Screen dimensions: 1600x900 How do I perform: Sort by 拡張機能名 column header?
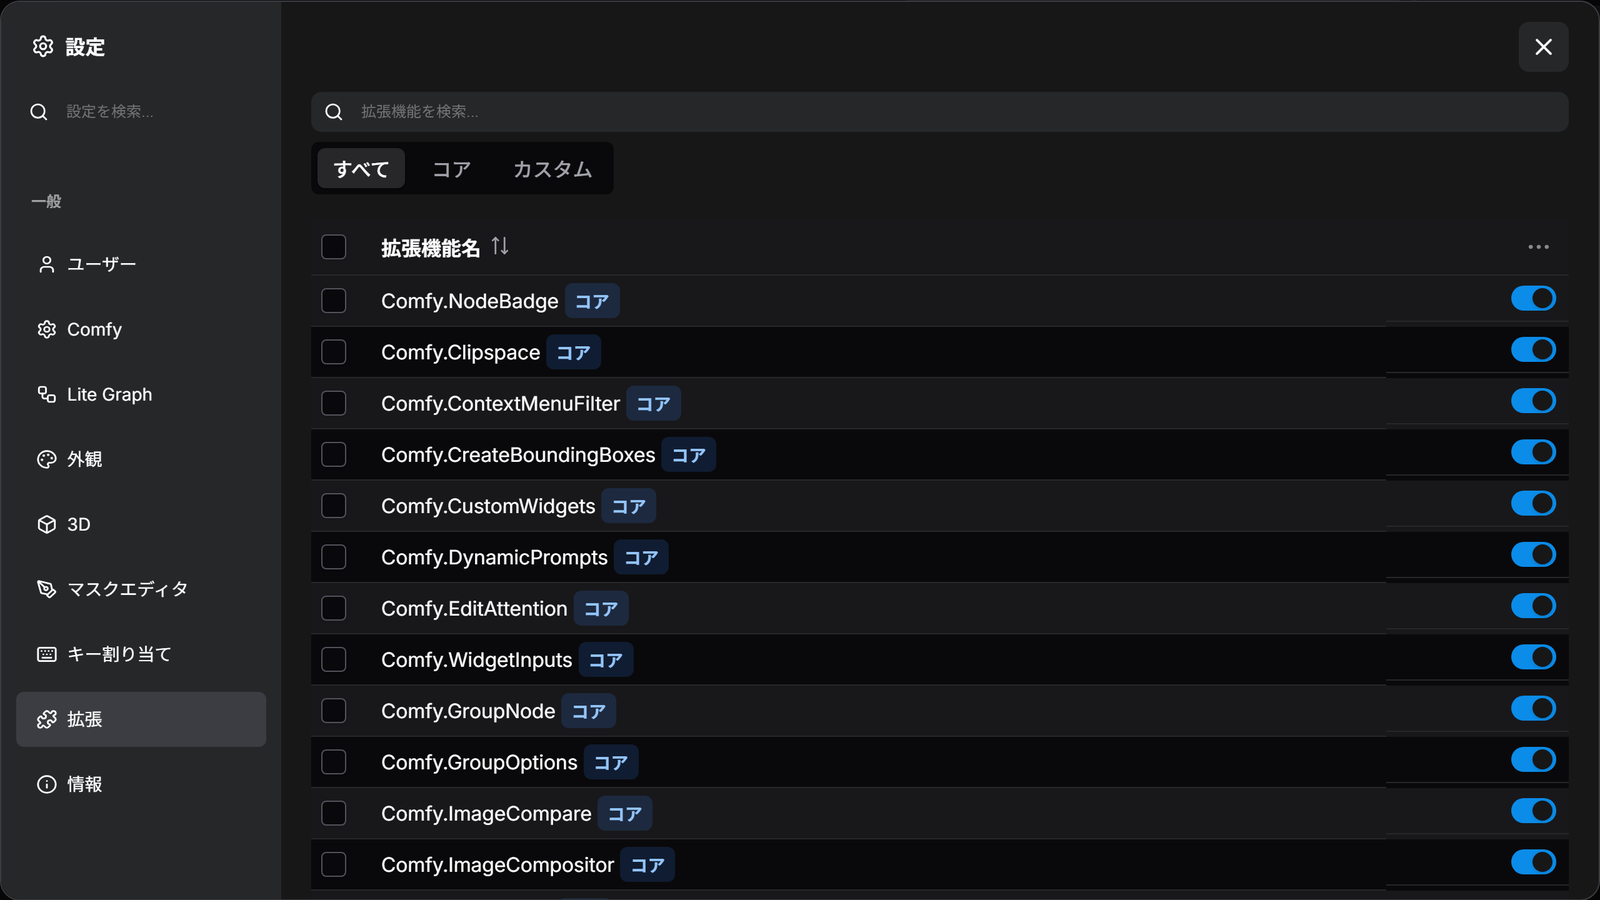click(x=431, y=247)
